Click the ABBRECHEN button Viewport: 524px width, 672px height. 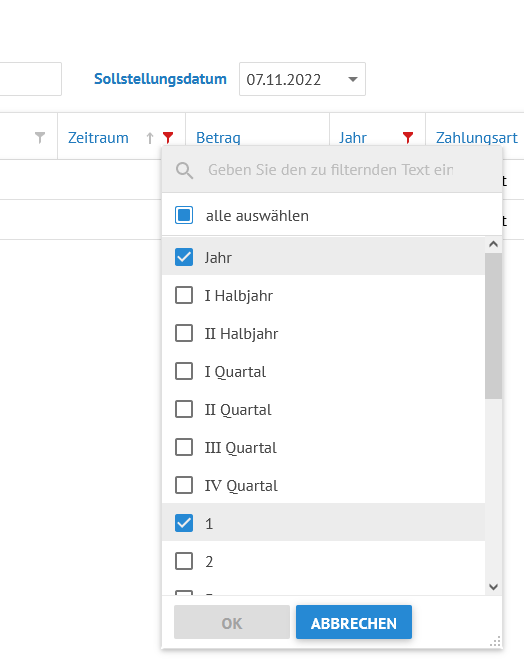354,622
